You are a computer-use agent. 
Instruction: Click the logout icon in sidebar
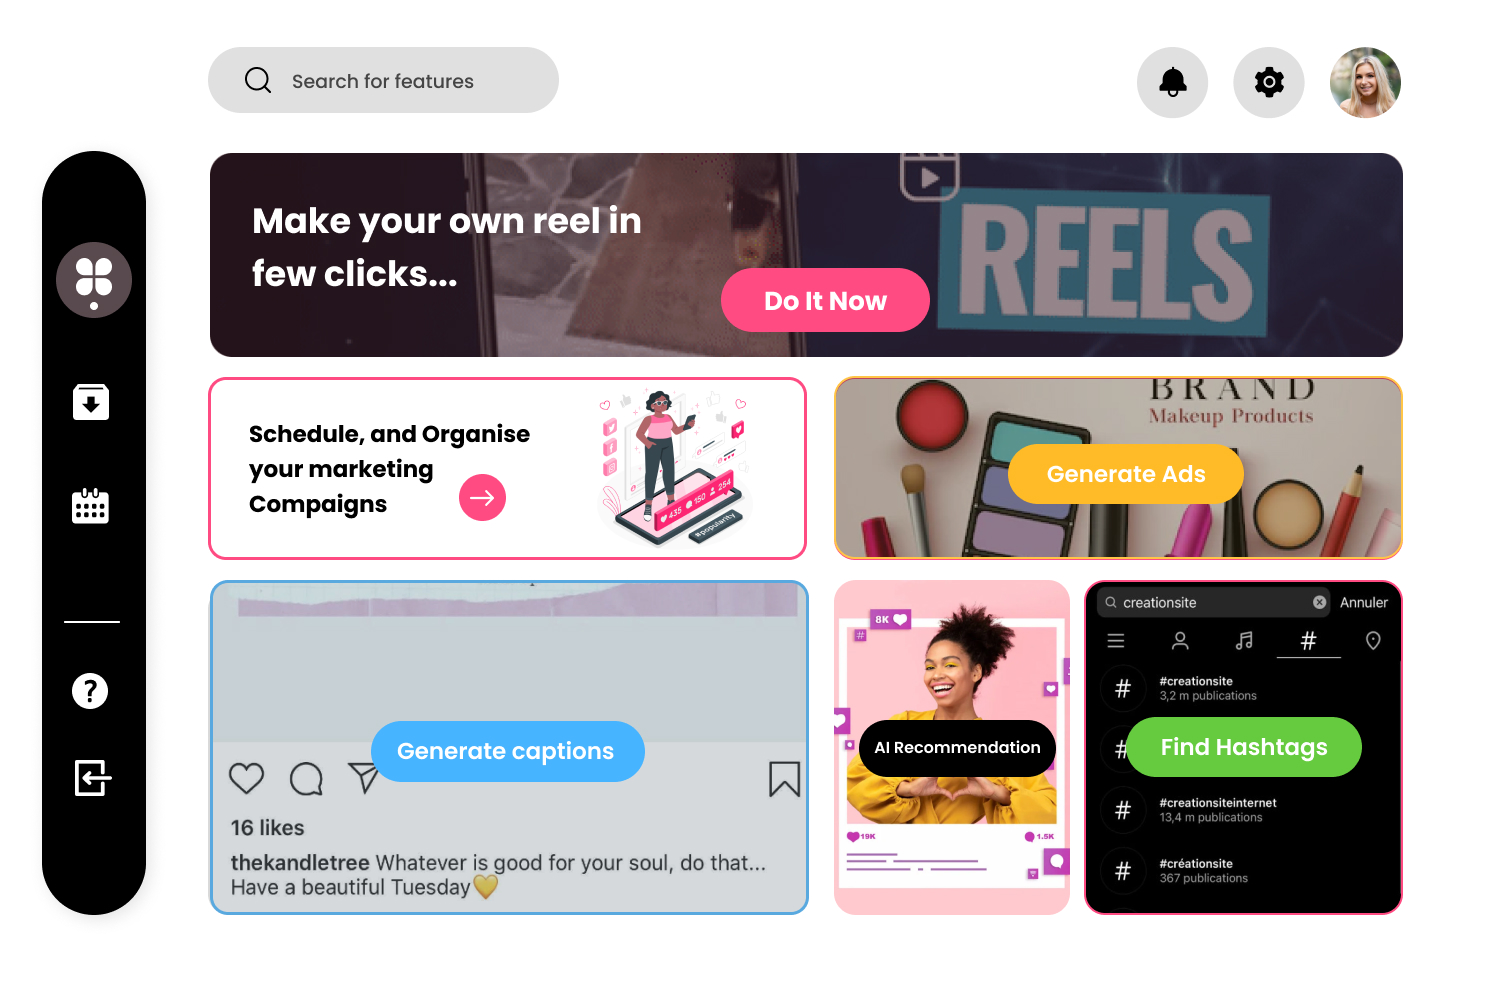pyautogui.click(x=92, y=777)
